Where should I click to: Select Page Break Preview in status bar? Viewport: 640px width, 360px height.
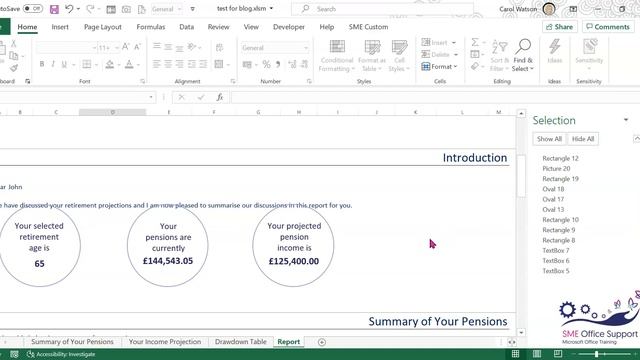pyautogui.click(x=558, y=354)
